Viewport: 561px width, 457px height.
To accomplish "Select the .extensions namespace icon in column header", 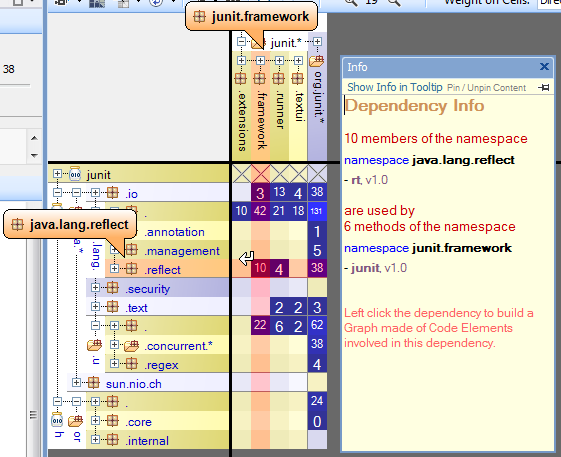I will (x=241, y=78).
